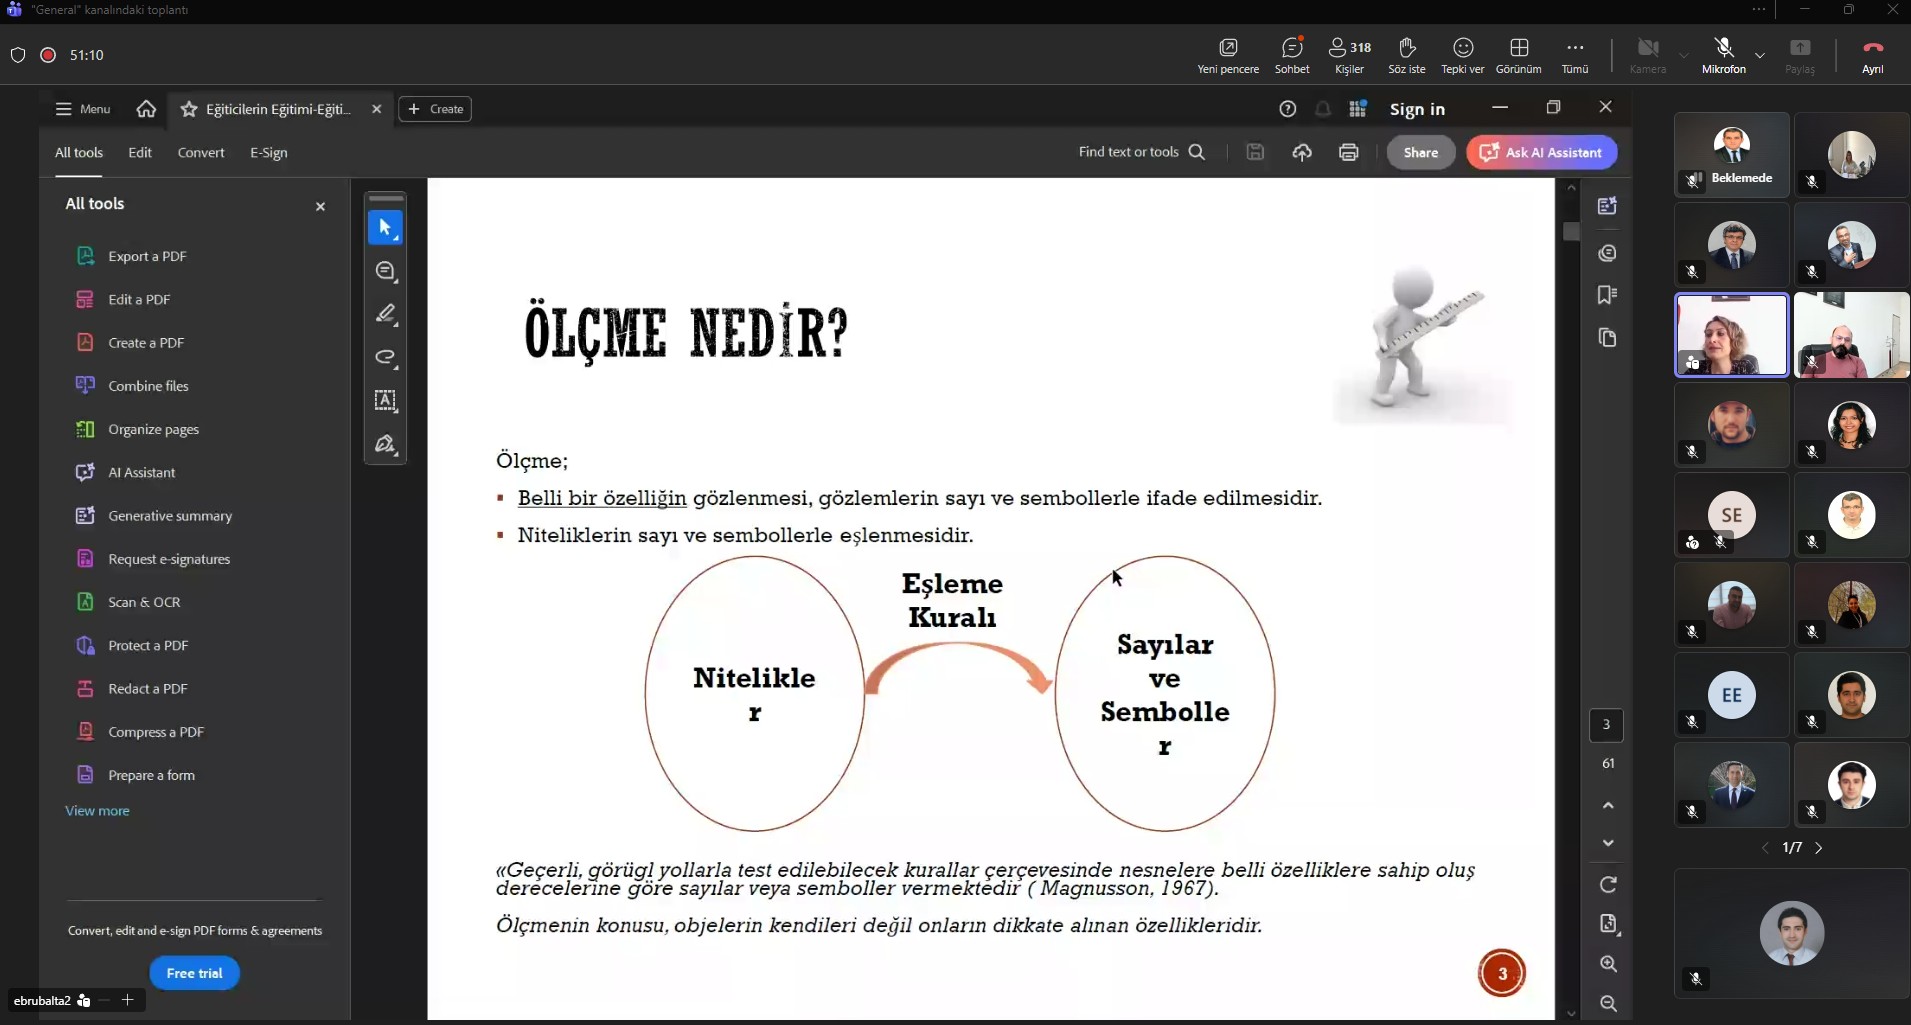Image resolution: width=1911 pixels, height=1025 pixels.
Task: Click the Print document icon
Action: tap(1348, 152)
